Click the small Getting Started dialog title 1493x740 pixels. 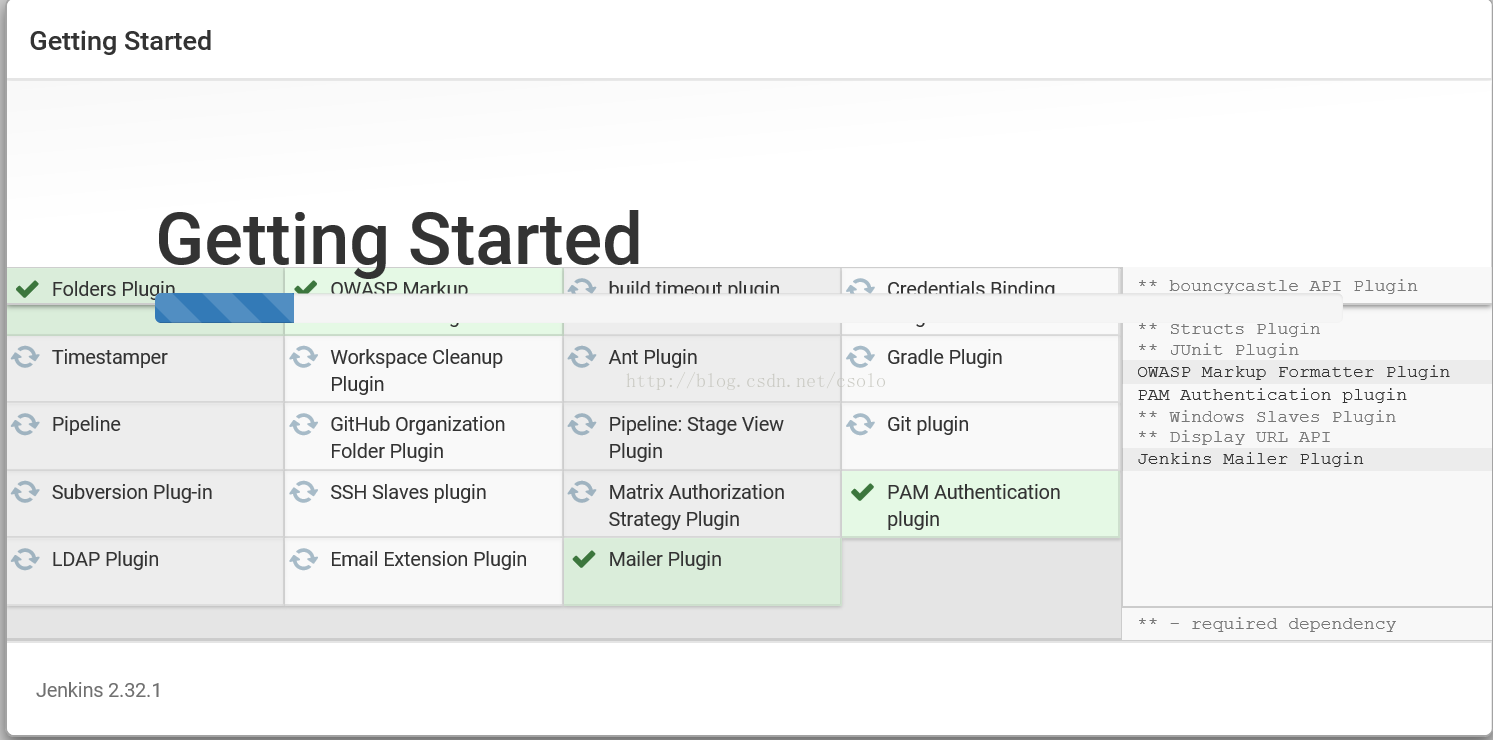(120, 41)
